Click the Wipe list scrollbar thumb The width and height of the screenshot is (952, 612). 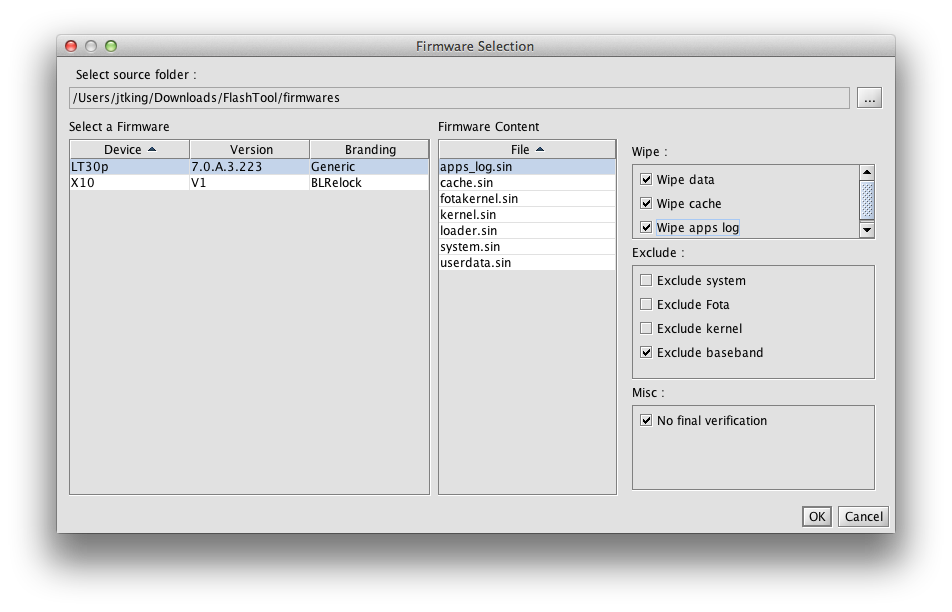(x=867, y=200)
